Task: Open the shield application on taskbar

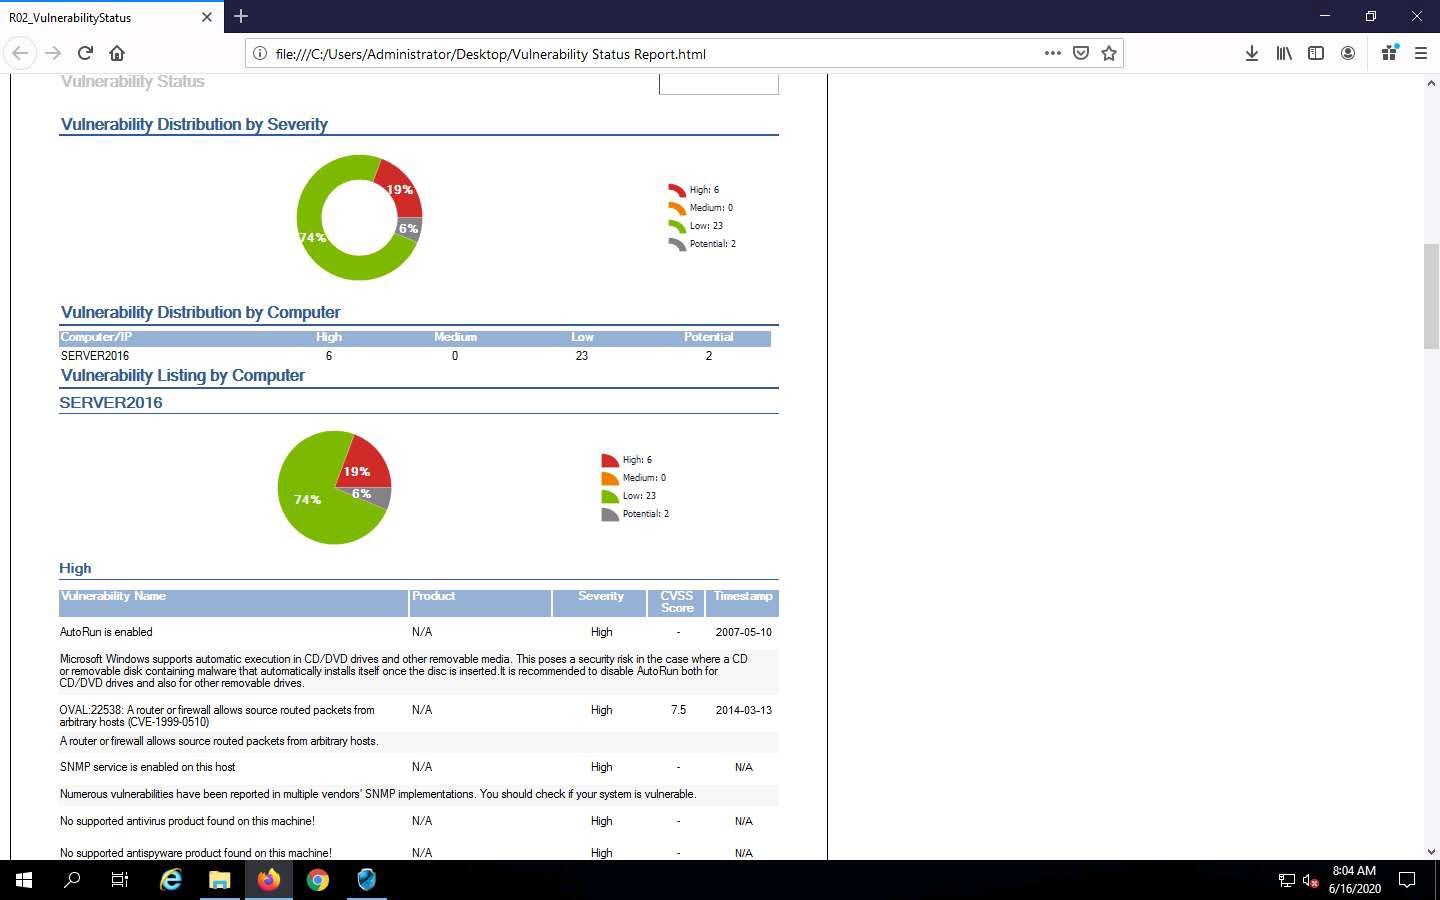Action: tap(367, 880)
